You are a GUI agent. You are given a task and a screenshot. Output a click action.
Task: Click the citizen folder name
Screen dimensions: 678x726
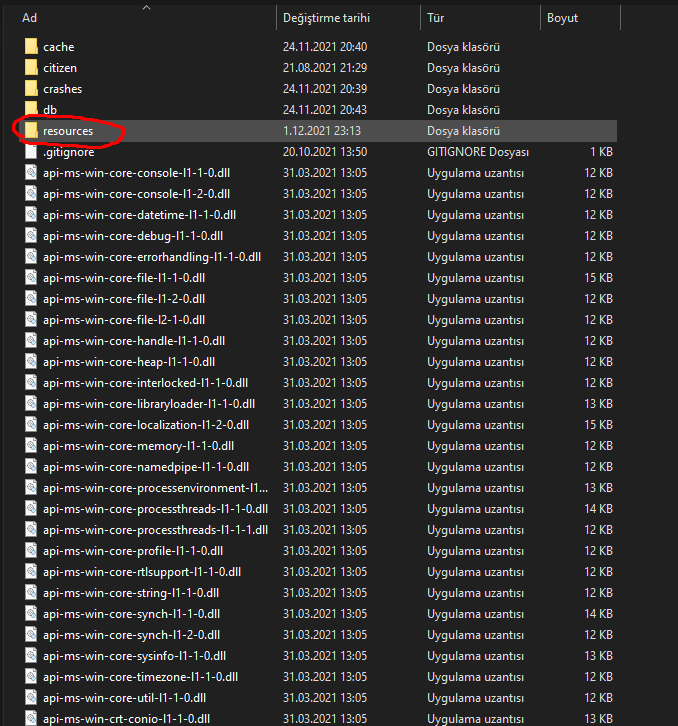pos(60,68)
